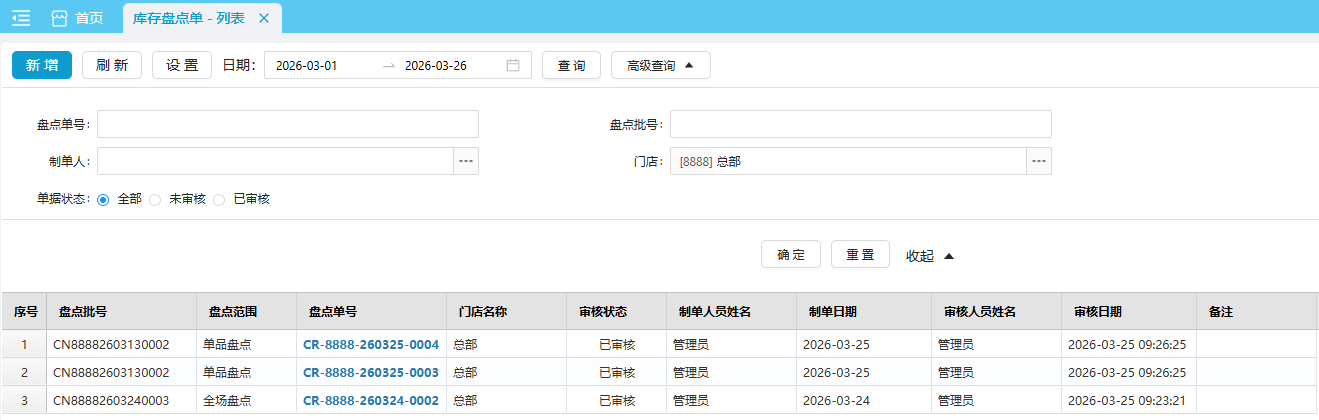Click the 新增 button
Image resolution: width=1319 pixels, height=420 pixels.
pyautogui.click(x=42, y=66)
